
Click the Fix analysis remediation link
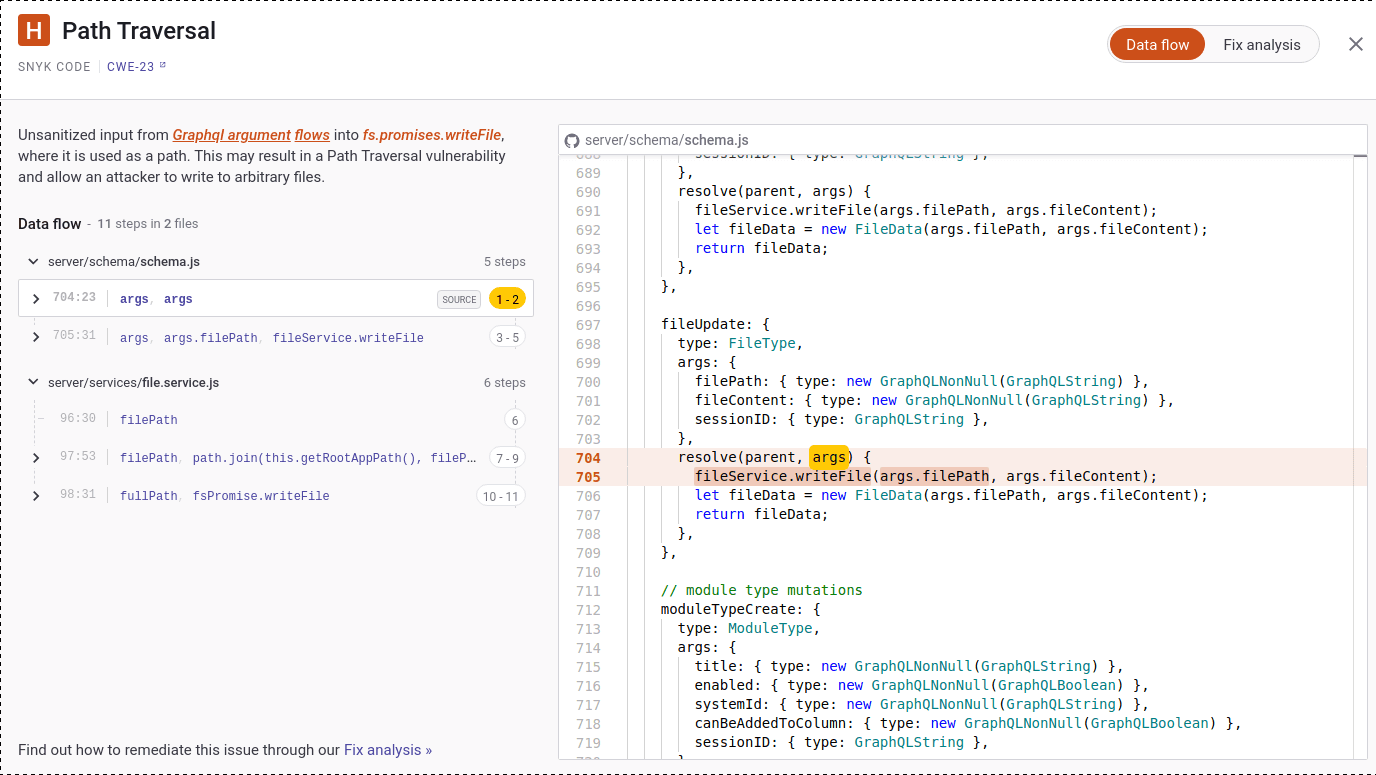click(x=386, y=749)
